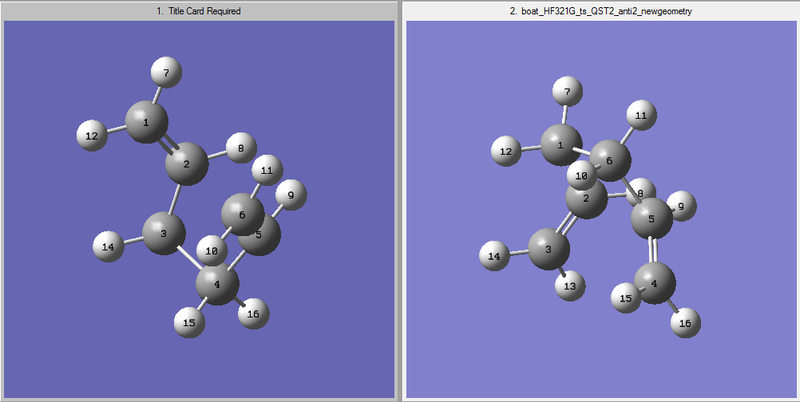Pick hydrogen atom 15 in left panel
Screen dimensions: 800x402
(x=189, y=323)
